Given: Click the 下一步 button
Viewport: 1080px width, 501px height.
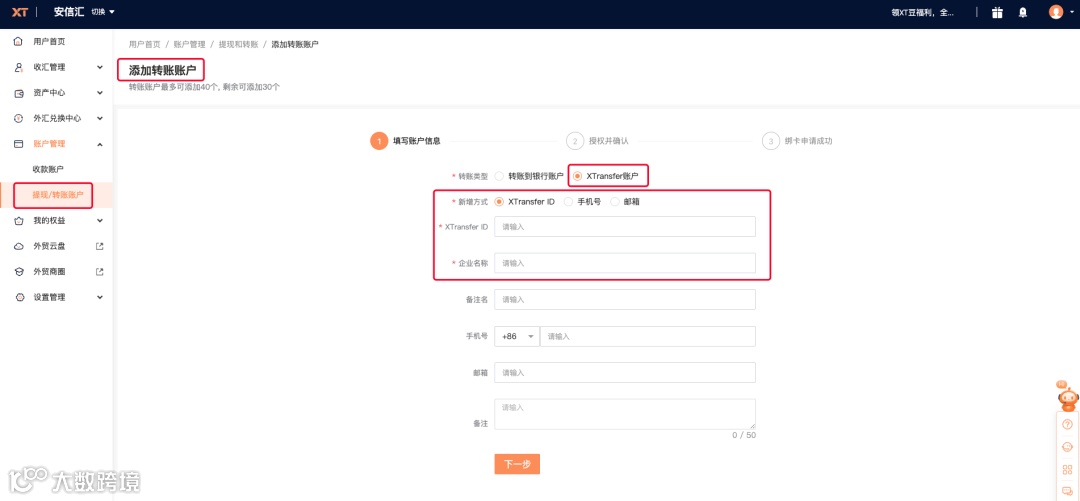Looking at the screenshot, I should coord(517,464).
